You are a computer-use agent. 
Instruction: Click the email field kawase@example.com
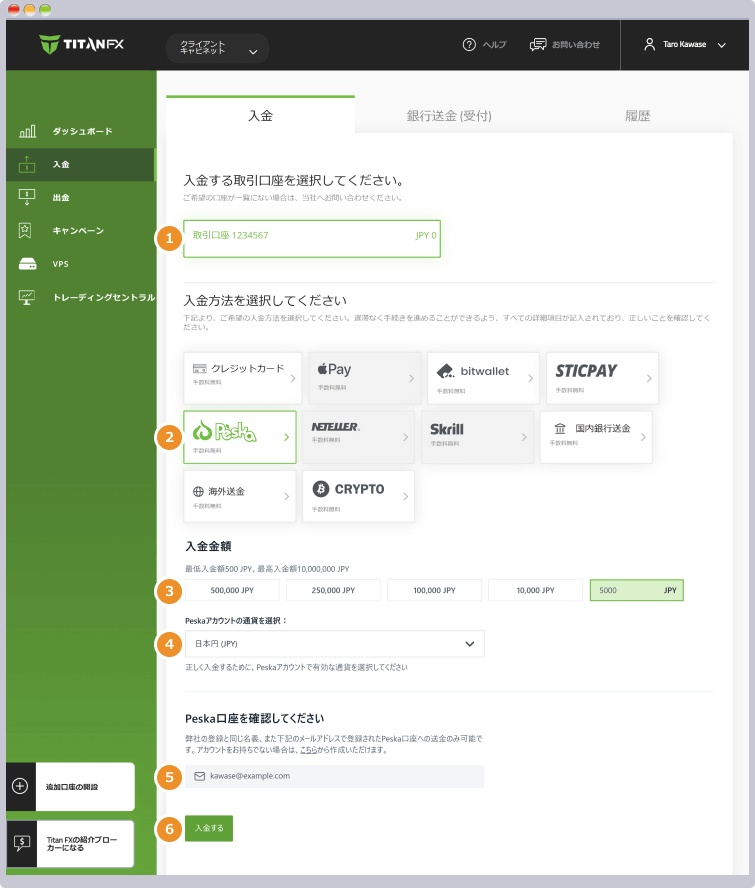335,776
